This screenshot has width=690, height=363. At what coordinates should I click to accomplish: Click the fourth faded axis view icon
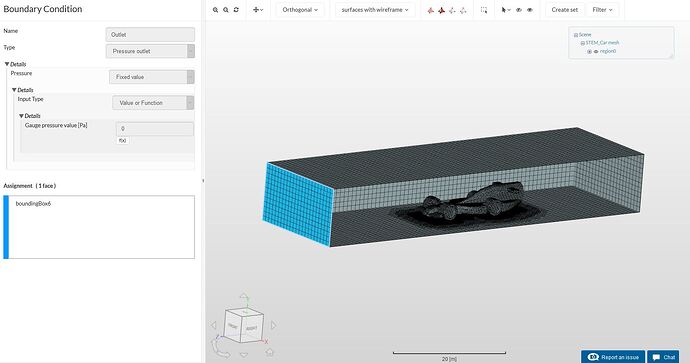click(463, 10)
